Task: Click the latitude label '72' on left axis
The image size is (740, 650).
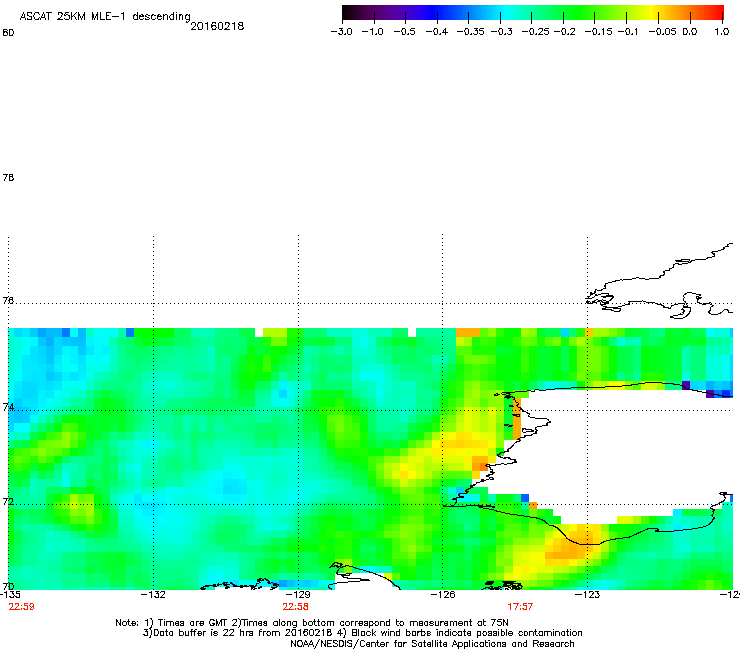Action: (8, 501)
